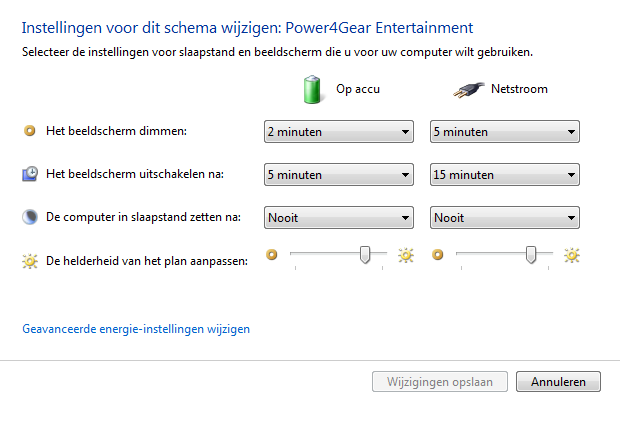Click low brightness icon on battery slider
620x422 pixels.
coord(271,255)
